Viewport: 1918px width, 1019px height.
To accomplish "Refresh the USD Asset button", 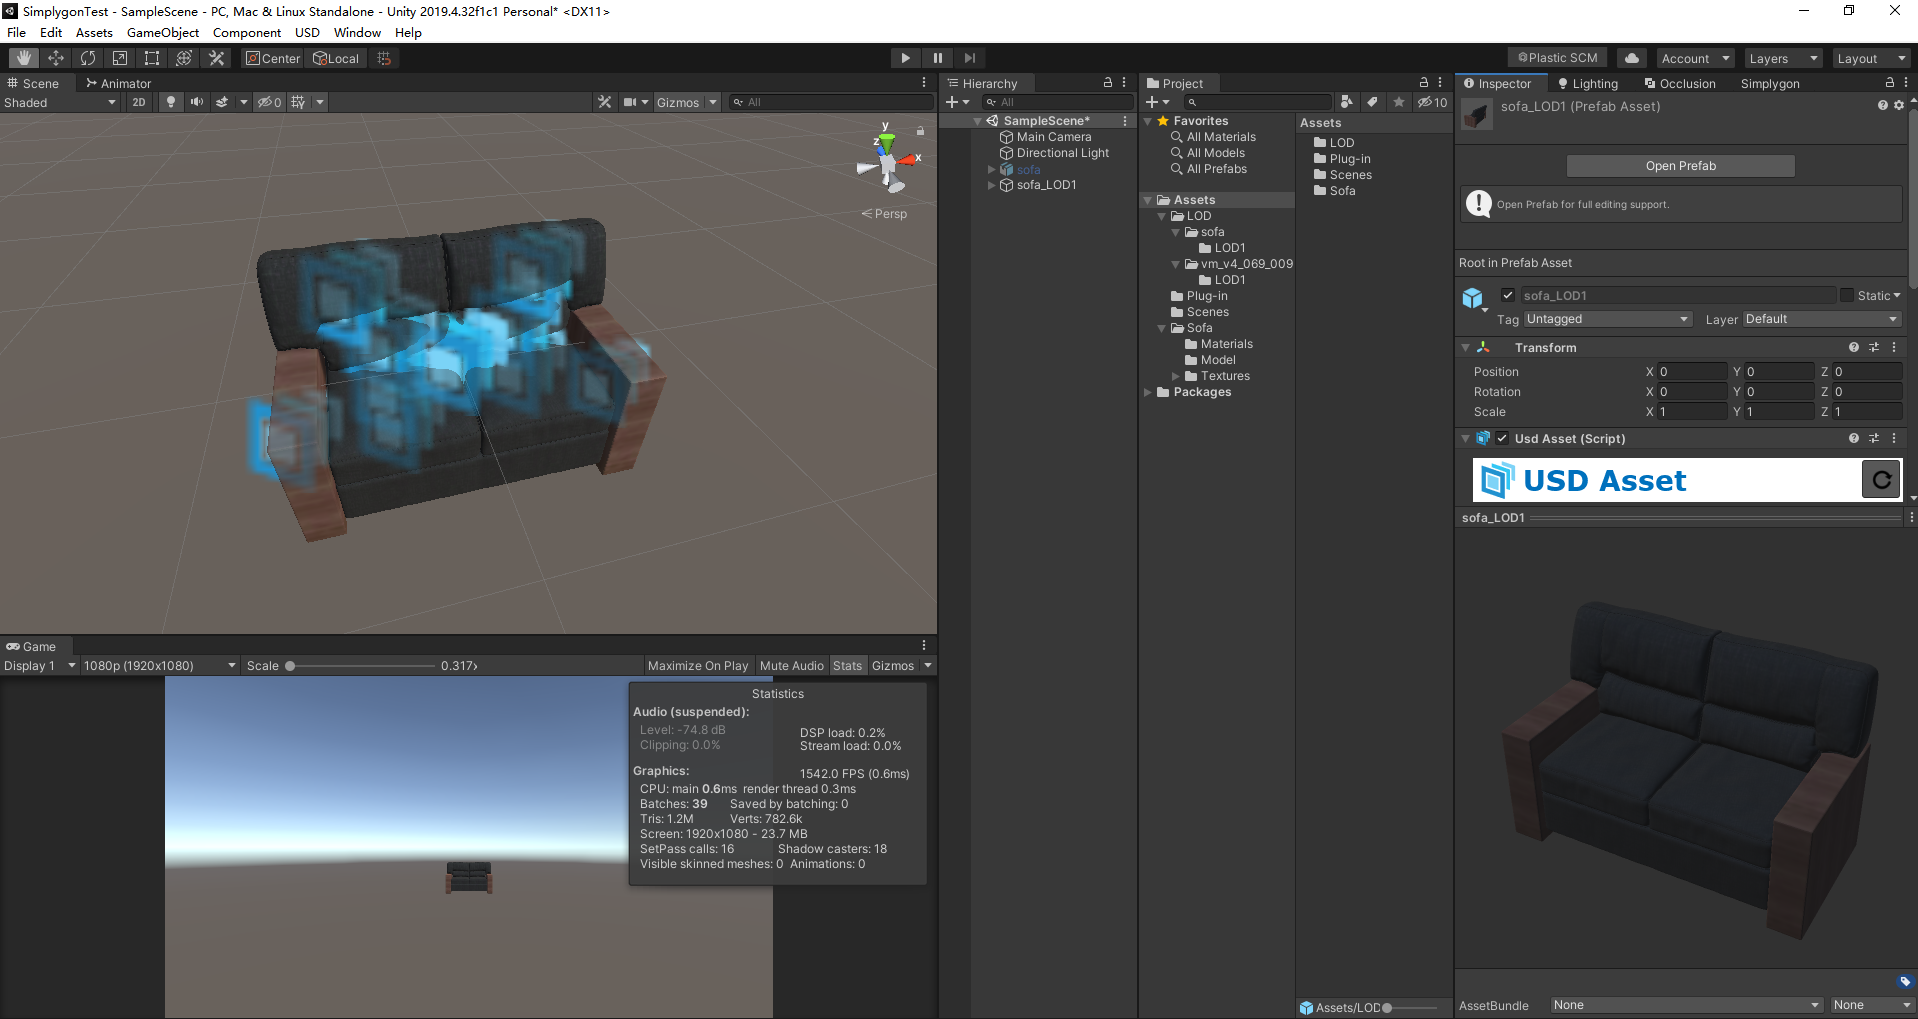I will [1881, 480].
